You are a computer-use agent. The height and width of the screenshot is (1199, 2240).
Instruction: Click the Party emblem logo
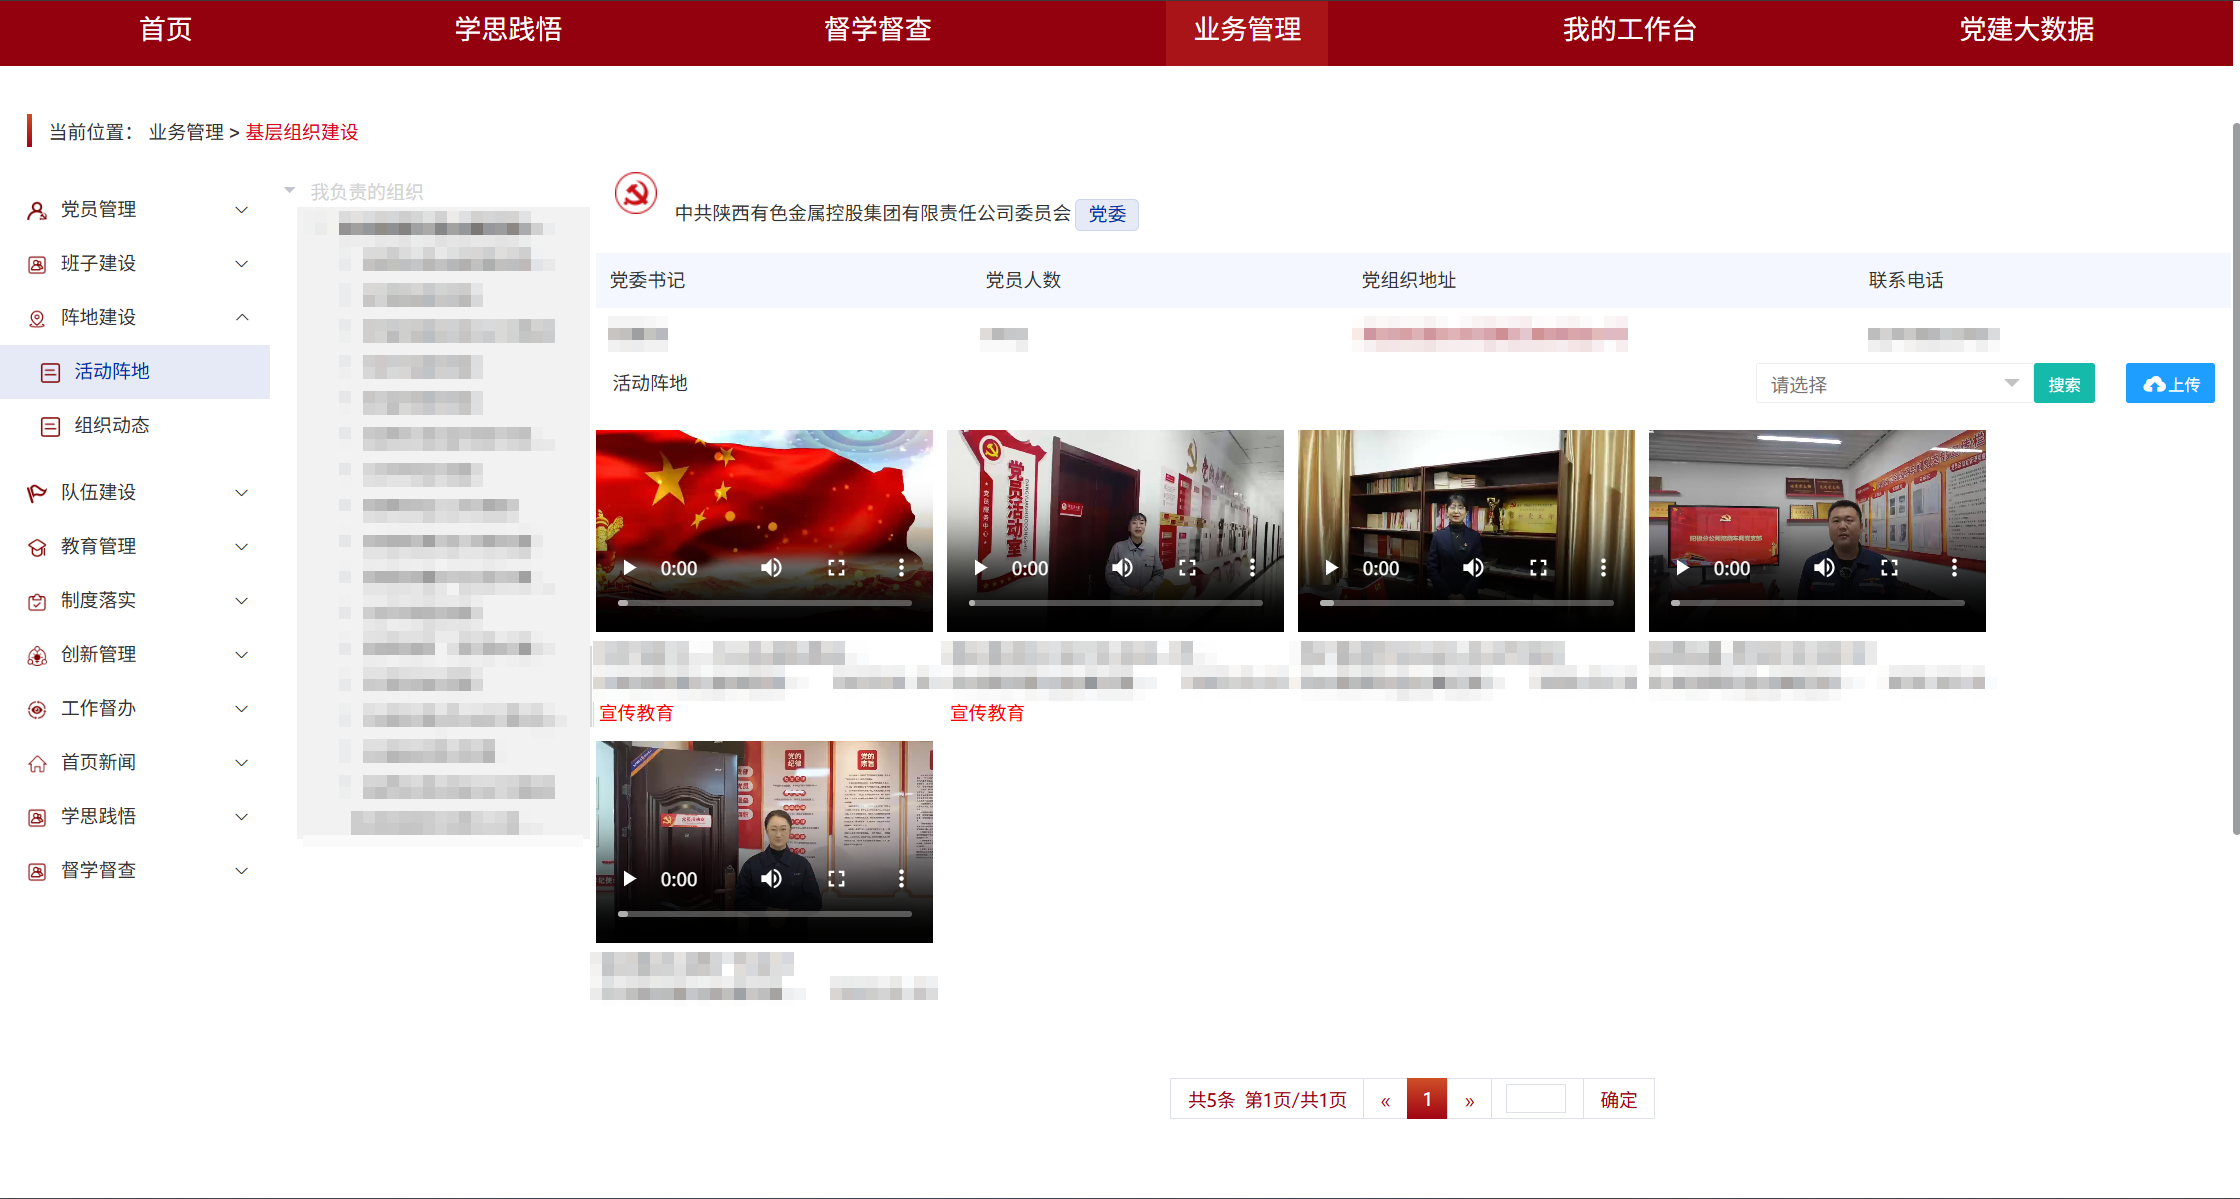pyautogui.click(x=635, y=194)
